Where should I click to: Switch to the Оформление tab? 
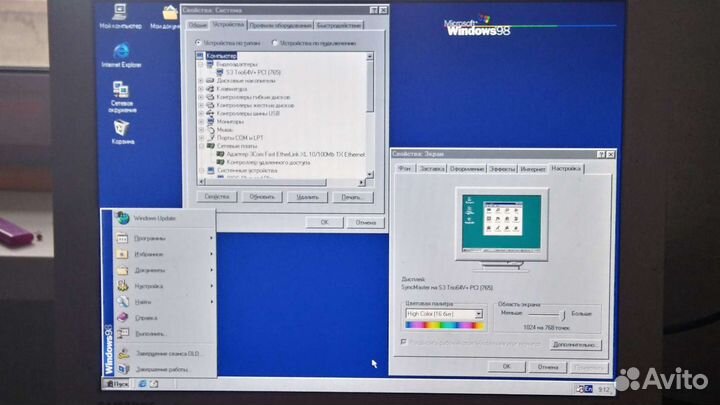(467, 169)
